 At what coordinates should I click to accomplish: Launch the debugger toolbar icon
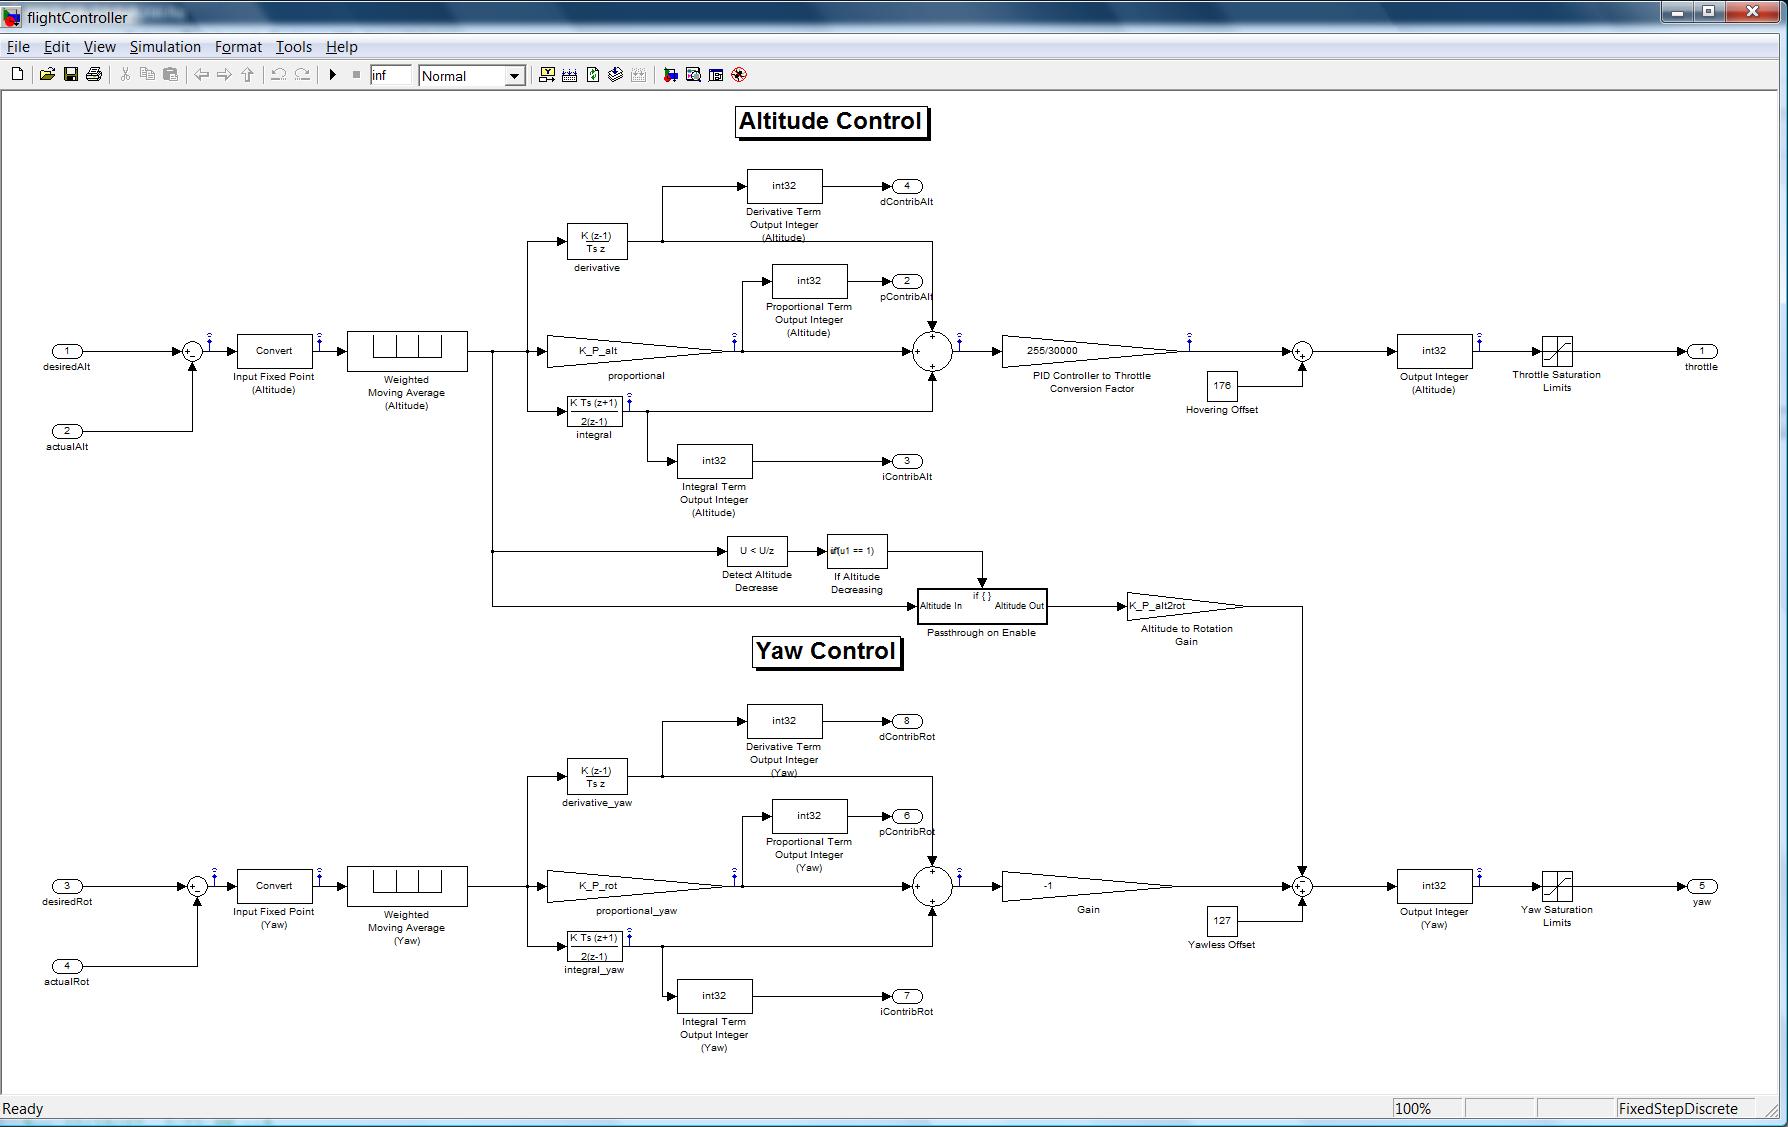(x=739, y=75)
